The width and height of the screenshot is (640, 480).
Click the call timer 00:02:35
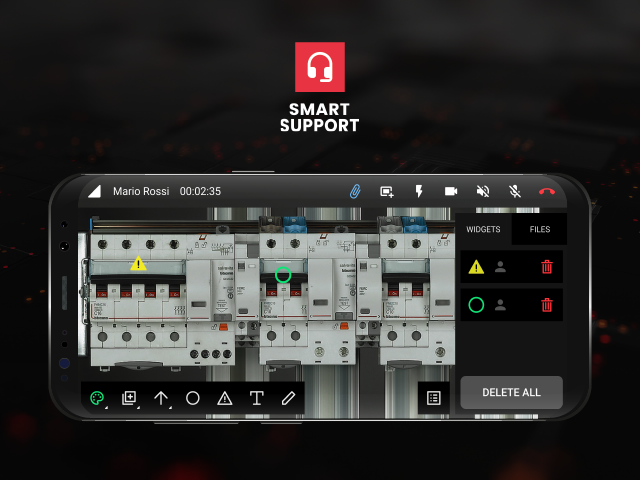tap(200, 191)
